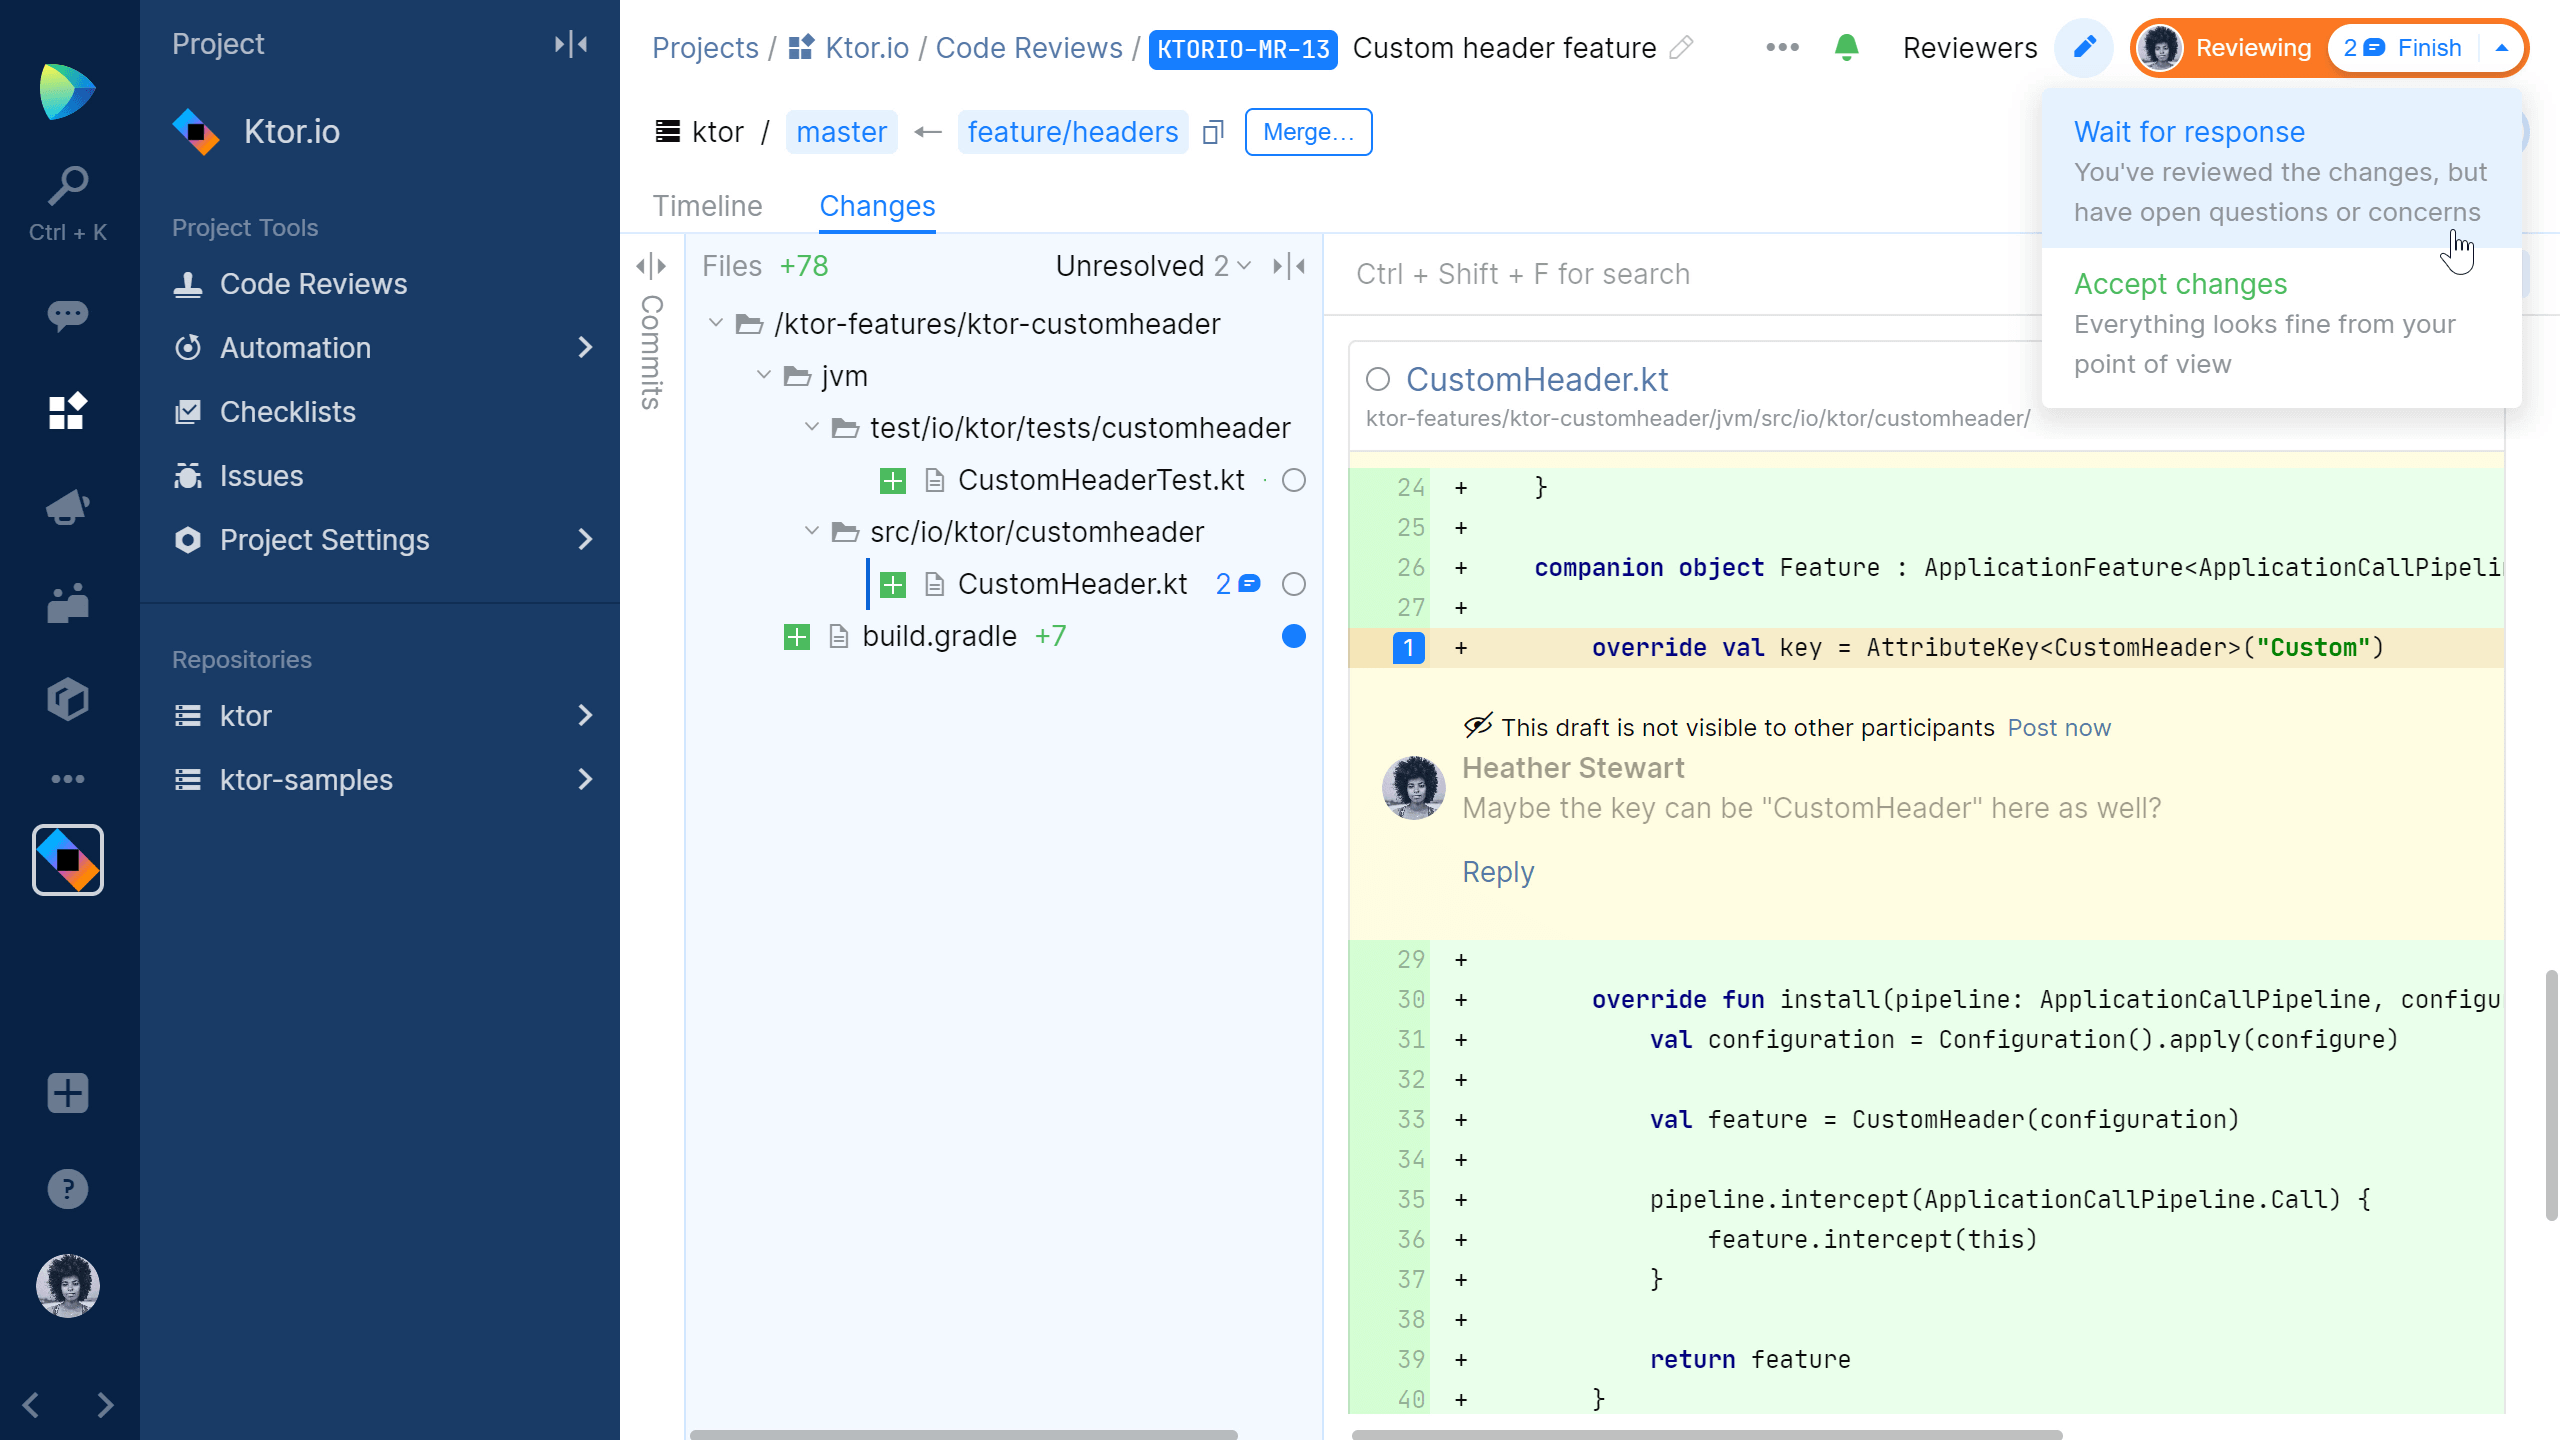
Task: Select CustomHeaderTest.kt file
Action: click(1100, 481)
